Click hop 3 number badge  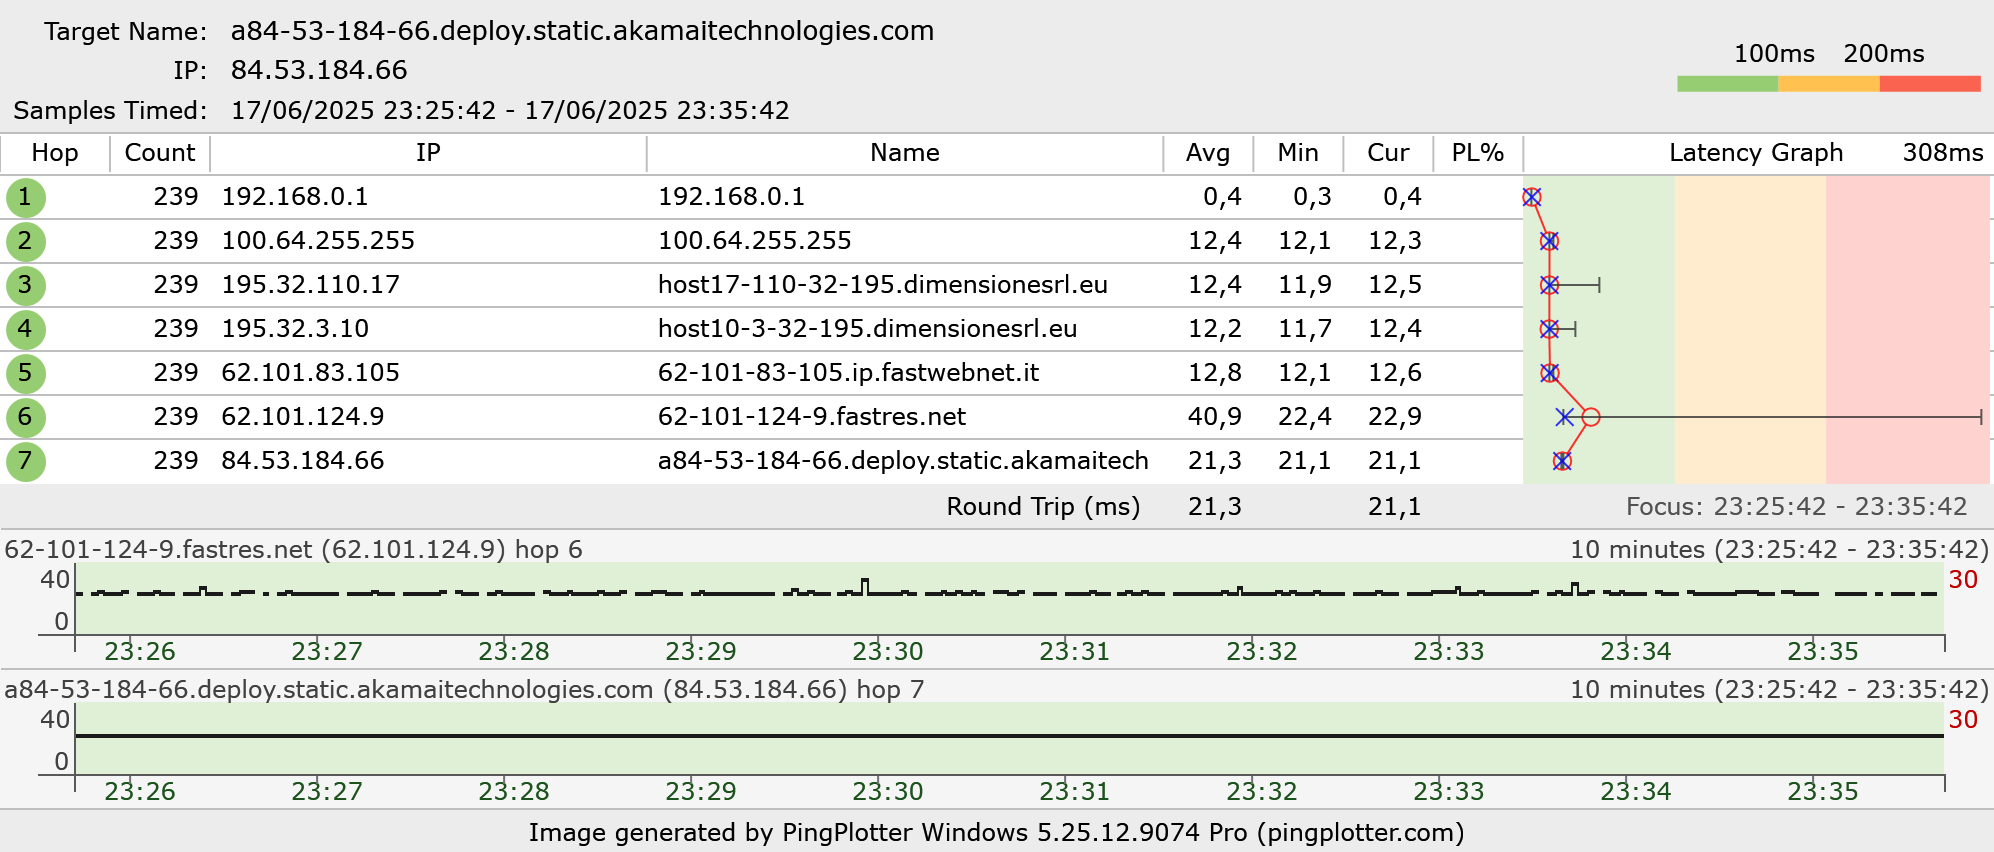pyautogui.click(x=25, y=285)
